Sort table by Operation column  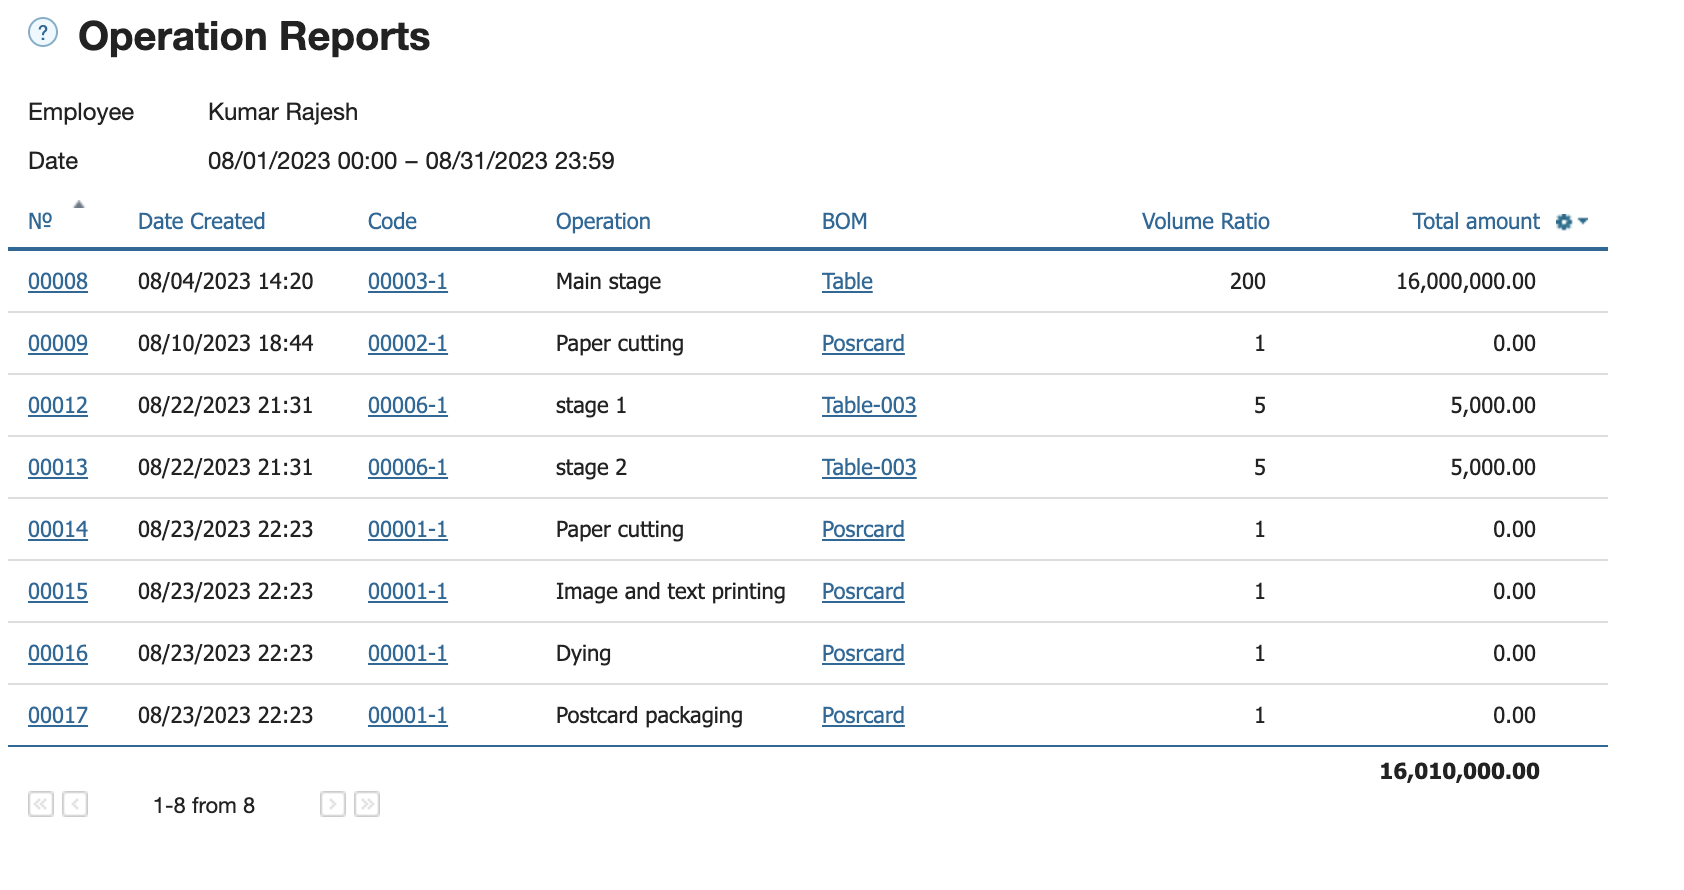coord(603,221)
